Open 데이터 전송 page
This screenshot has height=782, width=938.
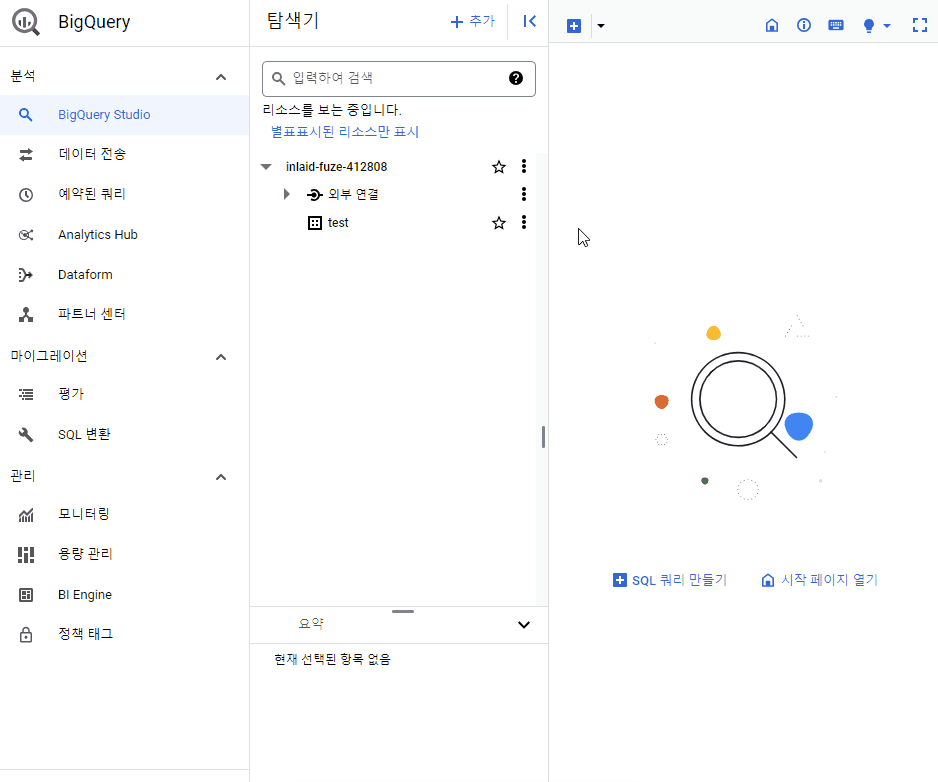pos(124,154)
